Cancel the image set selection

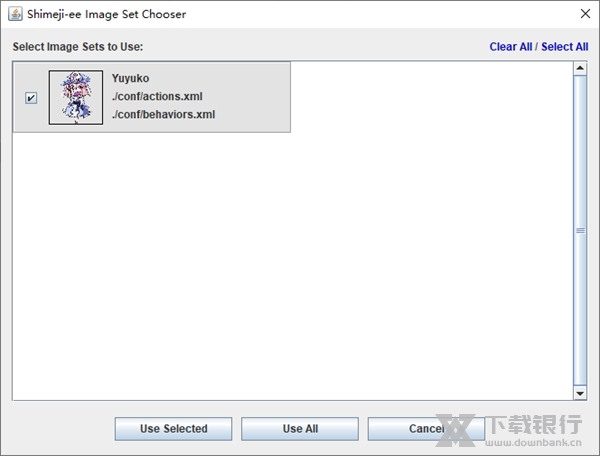pyautogui.click(x=426, y=428)
